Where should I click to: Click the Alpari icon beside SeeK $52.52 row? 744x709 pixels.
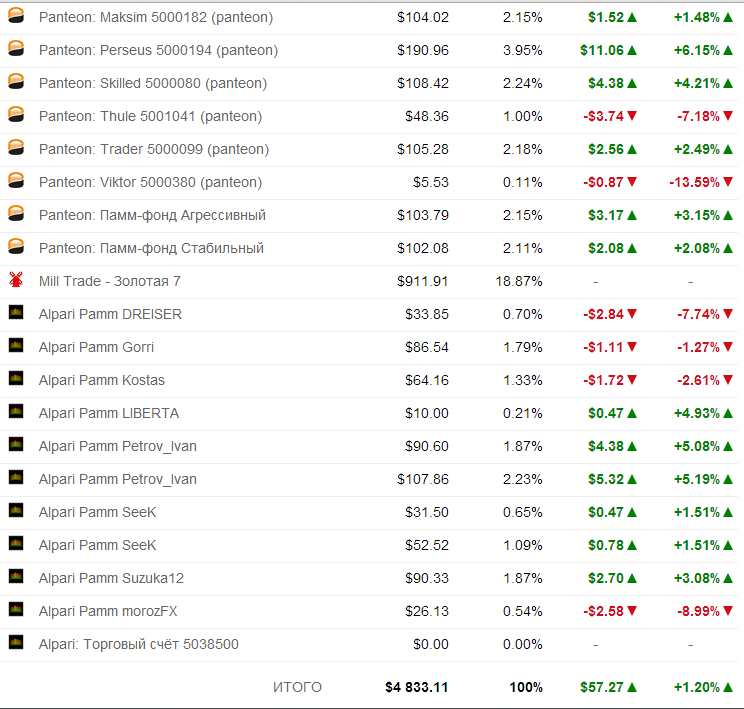[x=16, y=543]
